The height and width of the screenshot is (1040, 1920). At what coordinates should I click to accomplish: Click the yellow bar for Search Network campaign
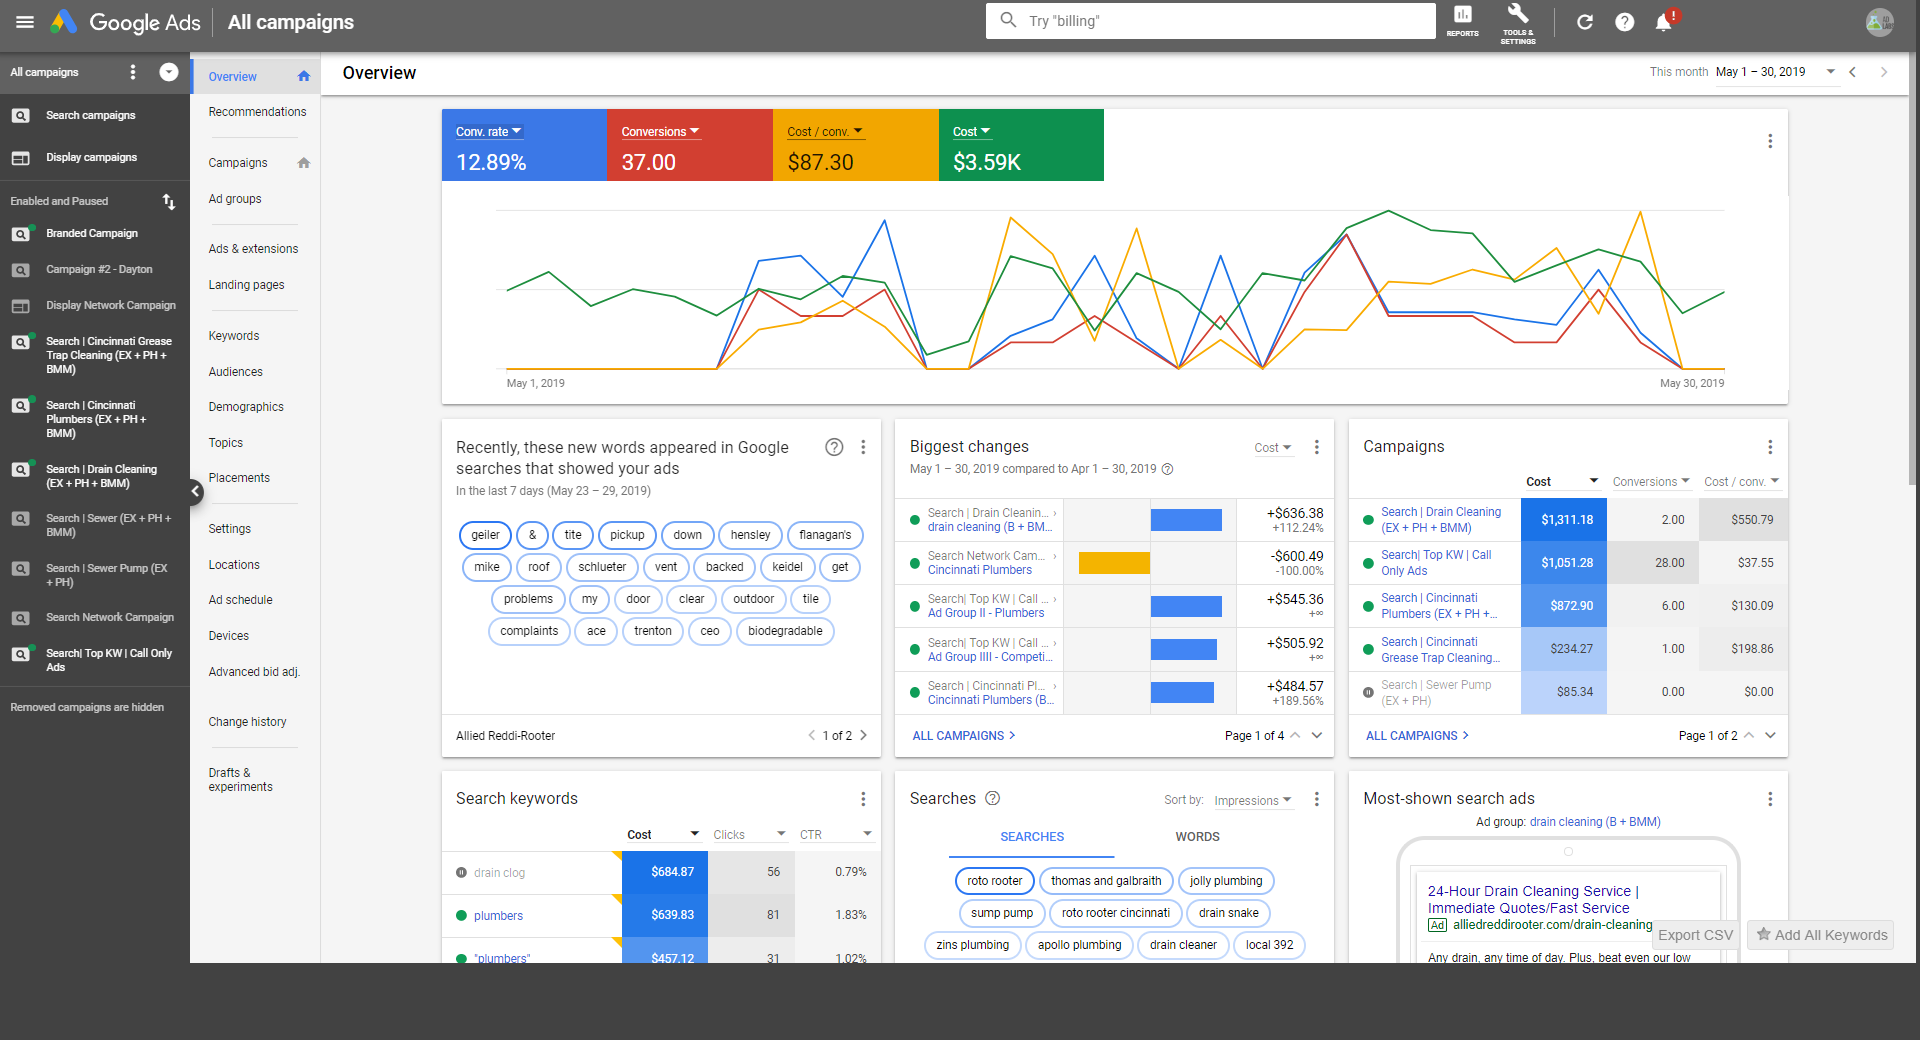[1114, 563]
